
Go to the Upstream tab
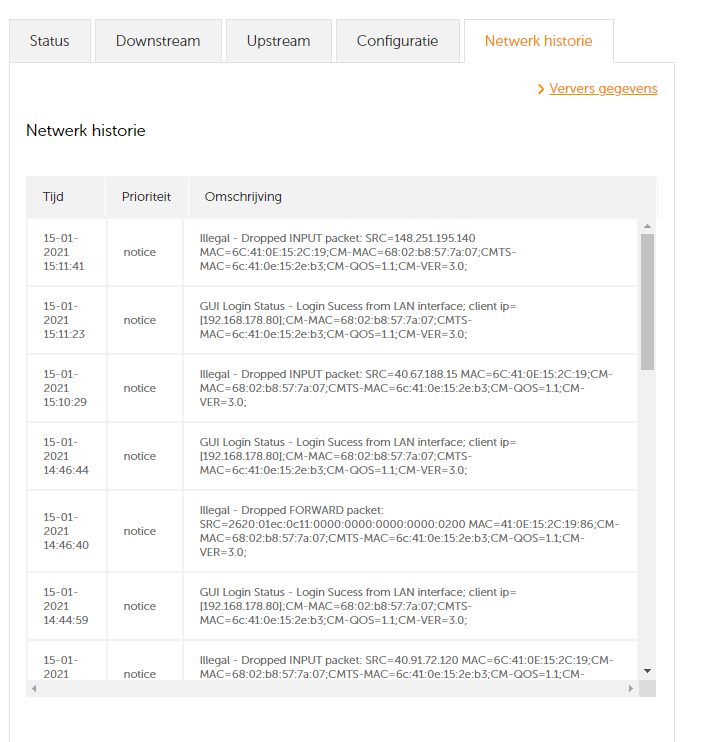278,41
